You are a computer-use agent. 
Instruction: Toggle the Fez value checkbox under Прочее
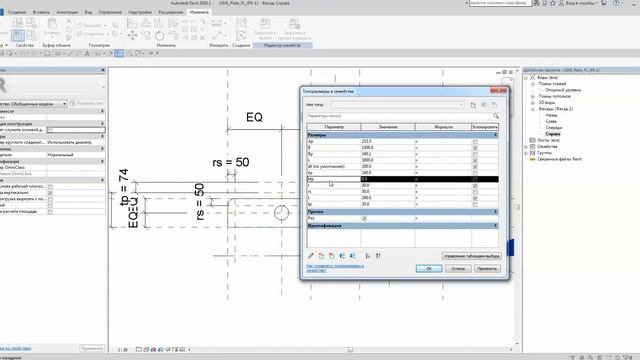(x=364, y=219)
